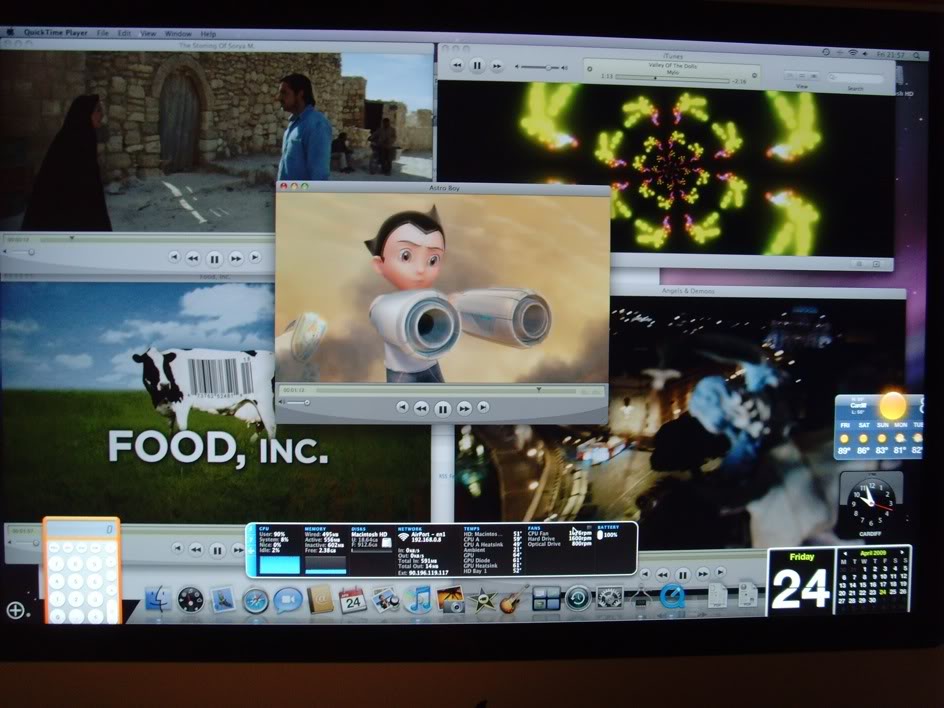Click add-widget plus button at bottom left

(15, 610)
